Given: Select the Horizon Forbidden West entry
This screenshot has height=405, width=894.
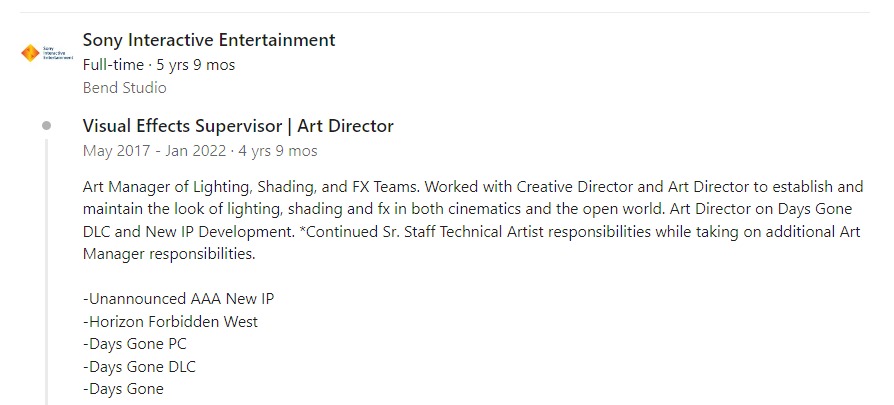Looking at the screenshot, I should pyautogui.click(x=170, y=322).
